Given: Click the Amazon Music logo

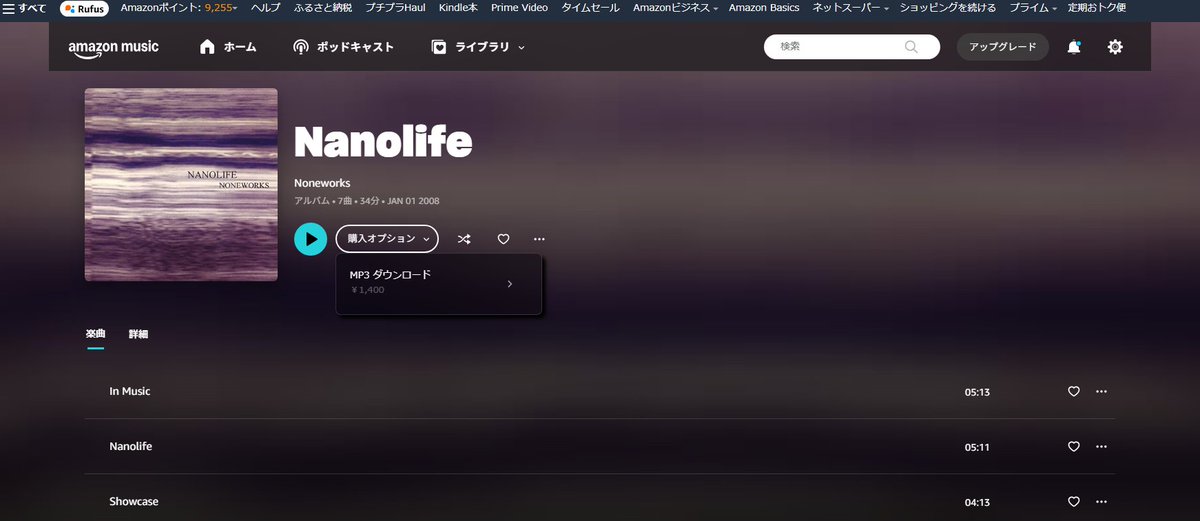Looking at the screenshot, I should 113,47.
